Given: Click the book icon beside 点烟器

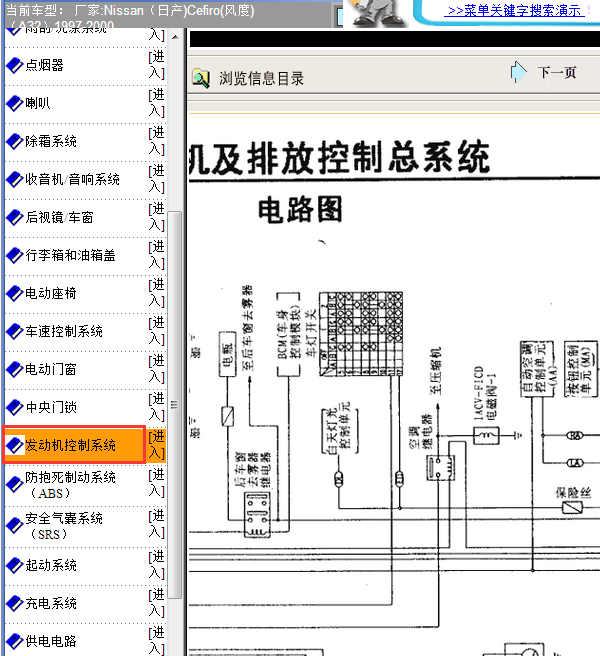Looking at the screenshot, I should click(15, 66).
